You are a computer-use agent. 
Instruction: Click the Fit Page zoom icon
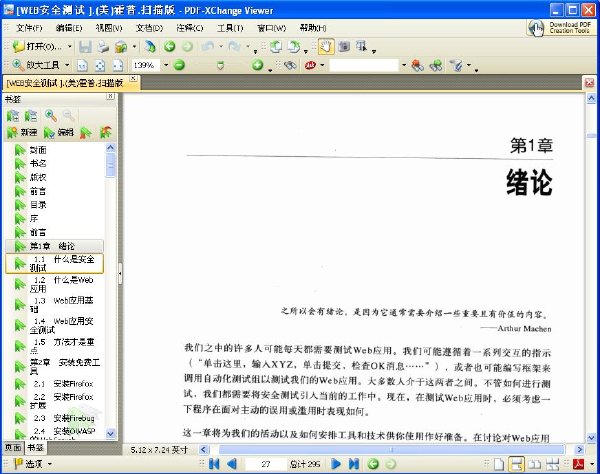click(x=100, y=65)
